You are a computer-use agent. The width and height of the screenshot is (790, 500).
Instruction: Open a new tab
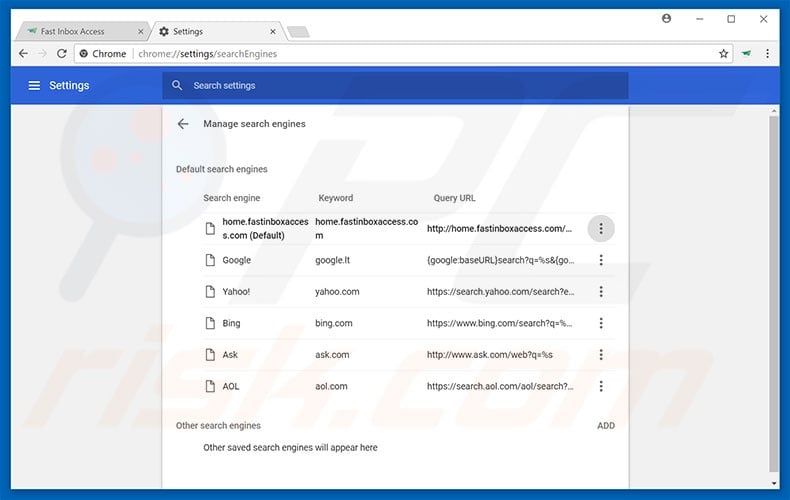point(298,32)
